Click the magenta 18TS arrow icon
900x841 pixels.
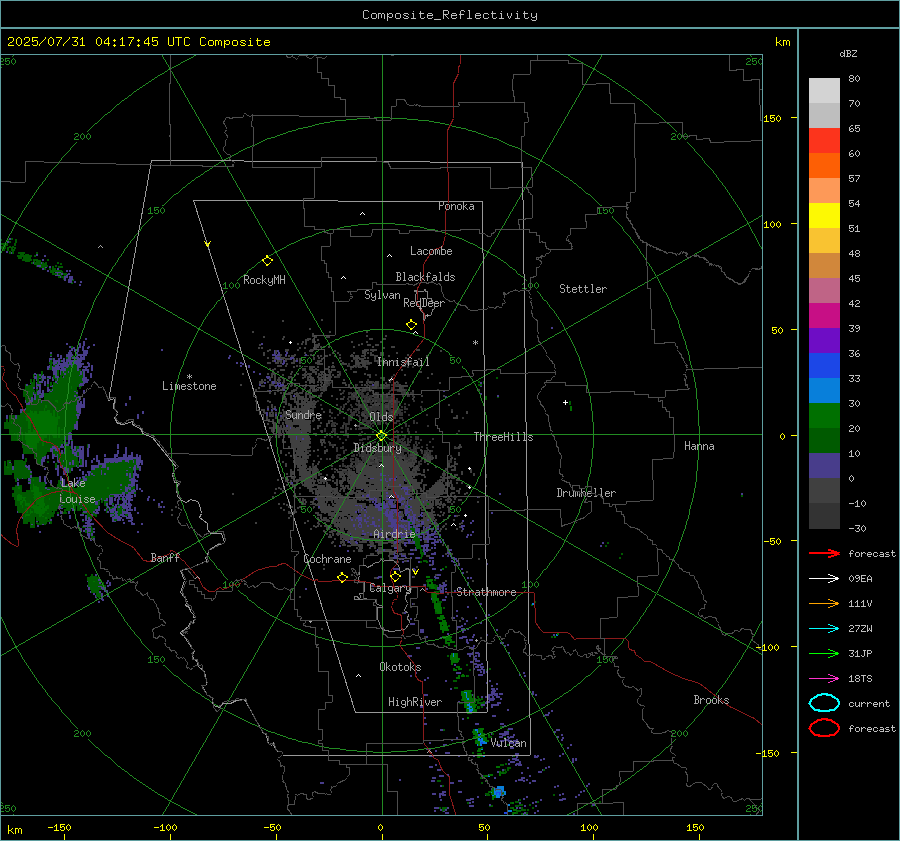click(x=824, y=679)
